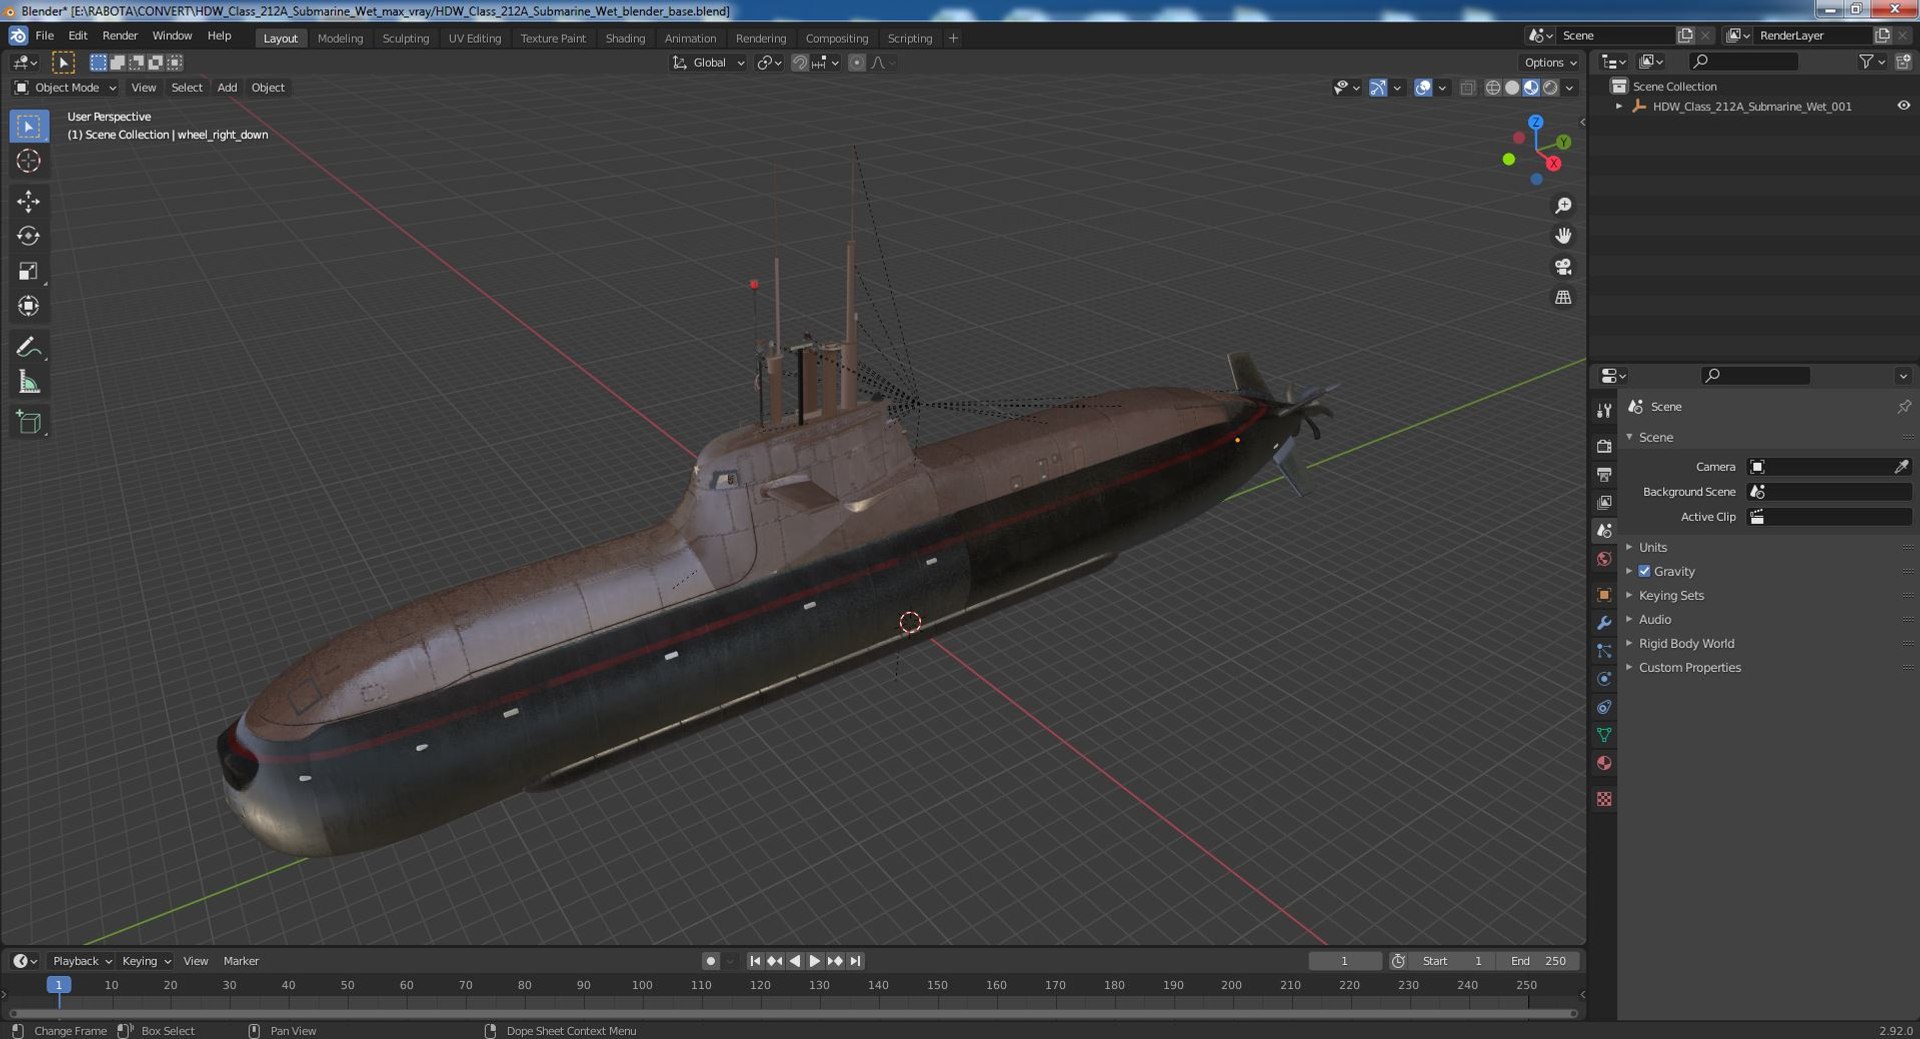The width and height of the screenshot is (1920, 1039).
Task: Open the viewport Add menu
Action: click(227, 88)
